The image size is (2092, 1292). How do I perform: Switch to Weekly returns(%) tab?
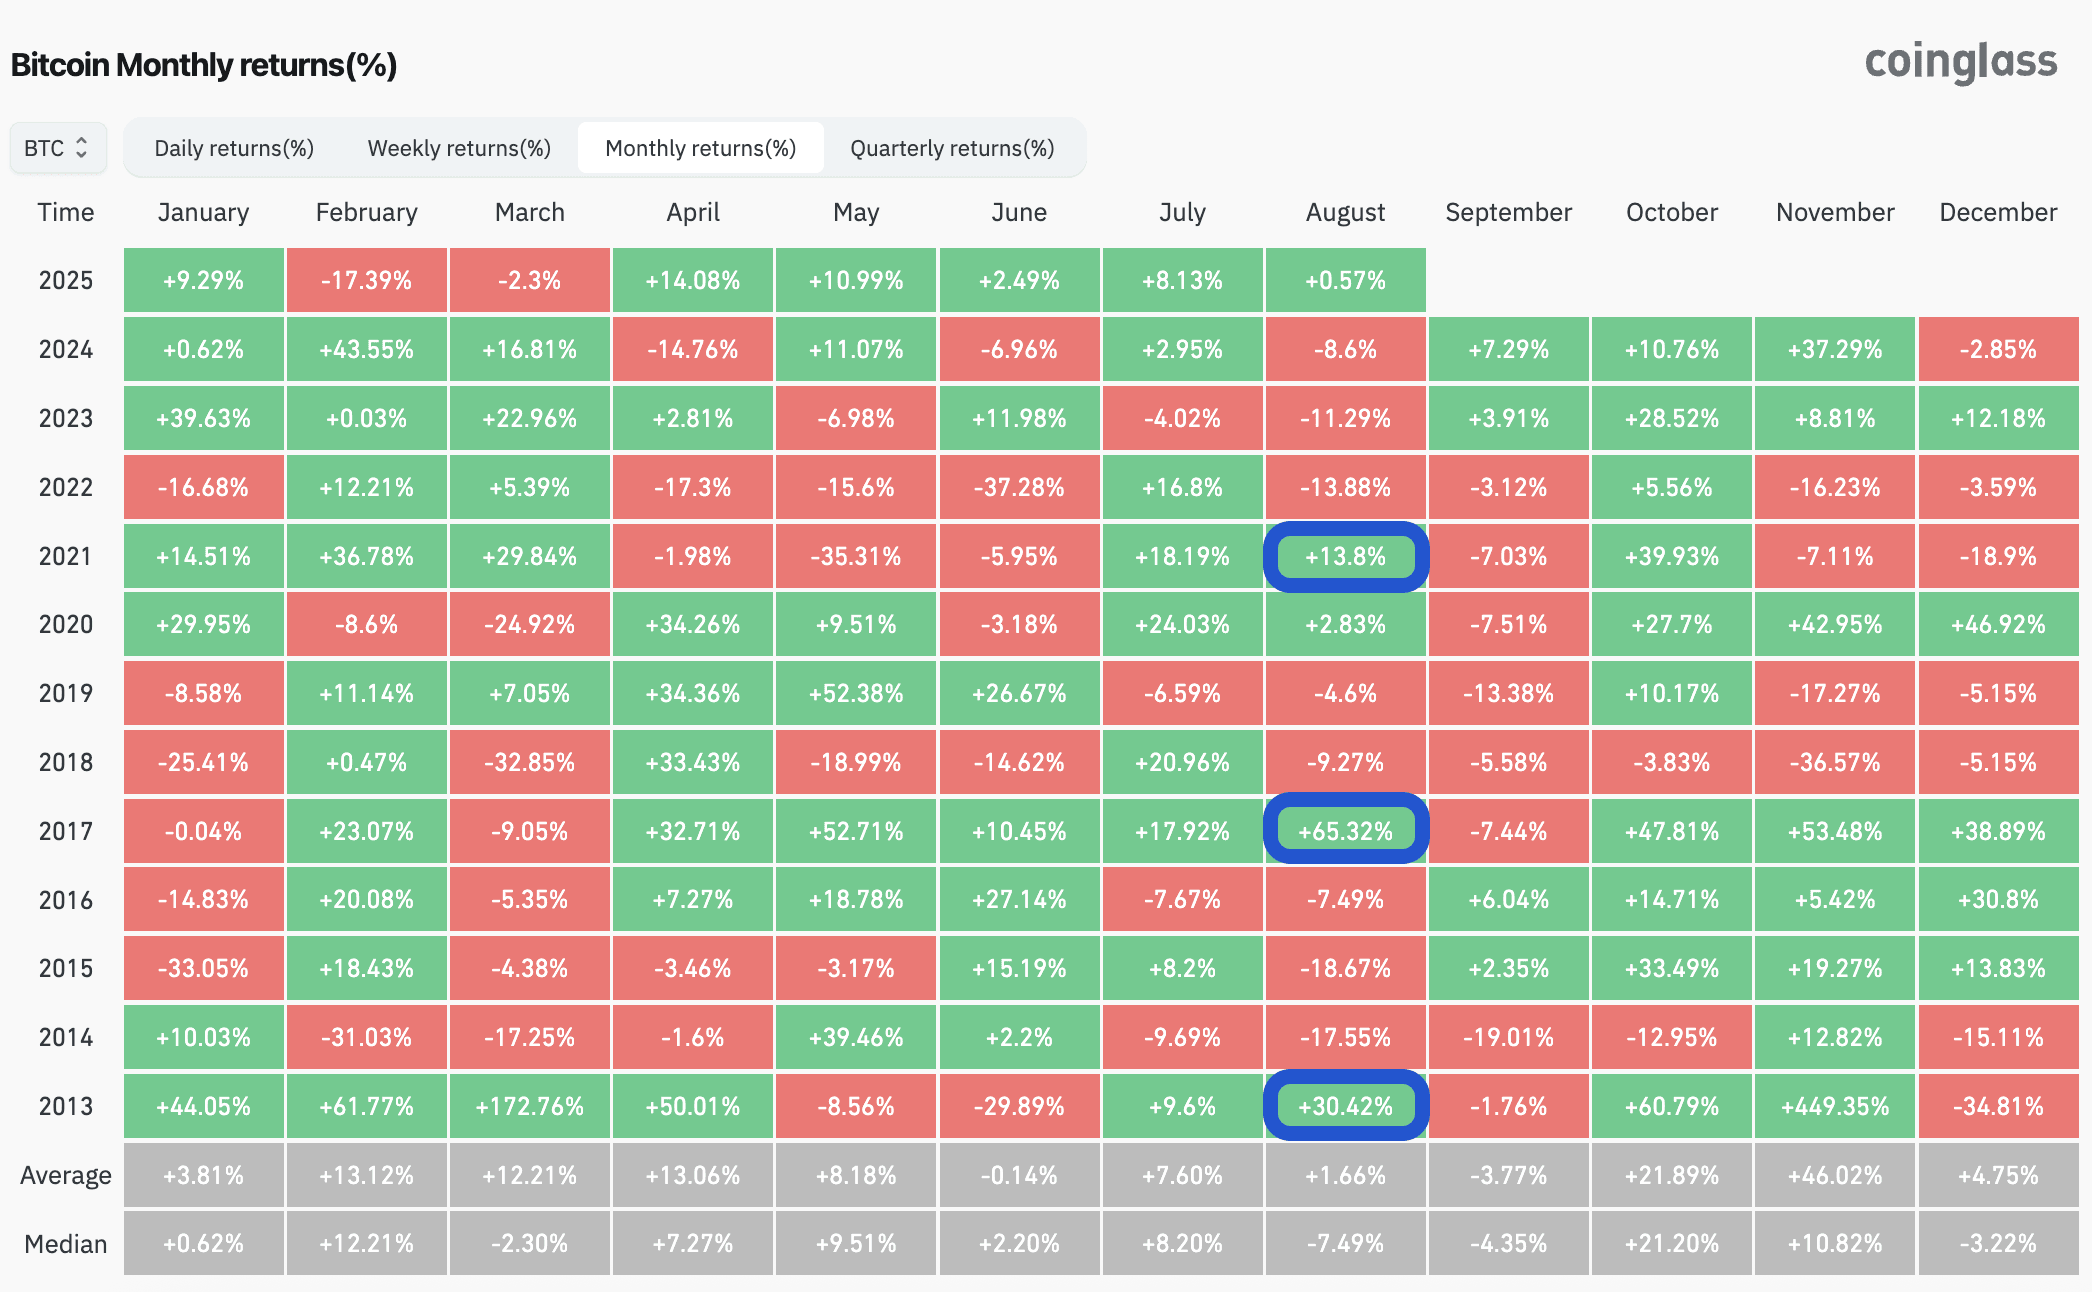(x=459, y=148)
